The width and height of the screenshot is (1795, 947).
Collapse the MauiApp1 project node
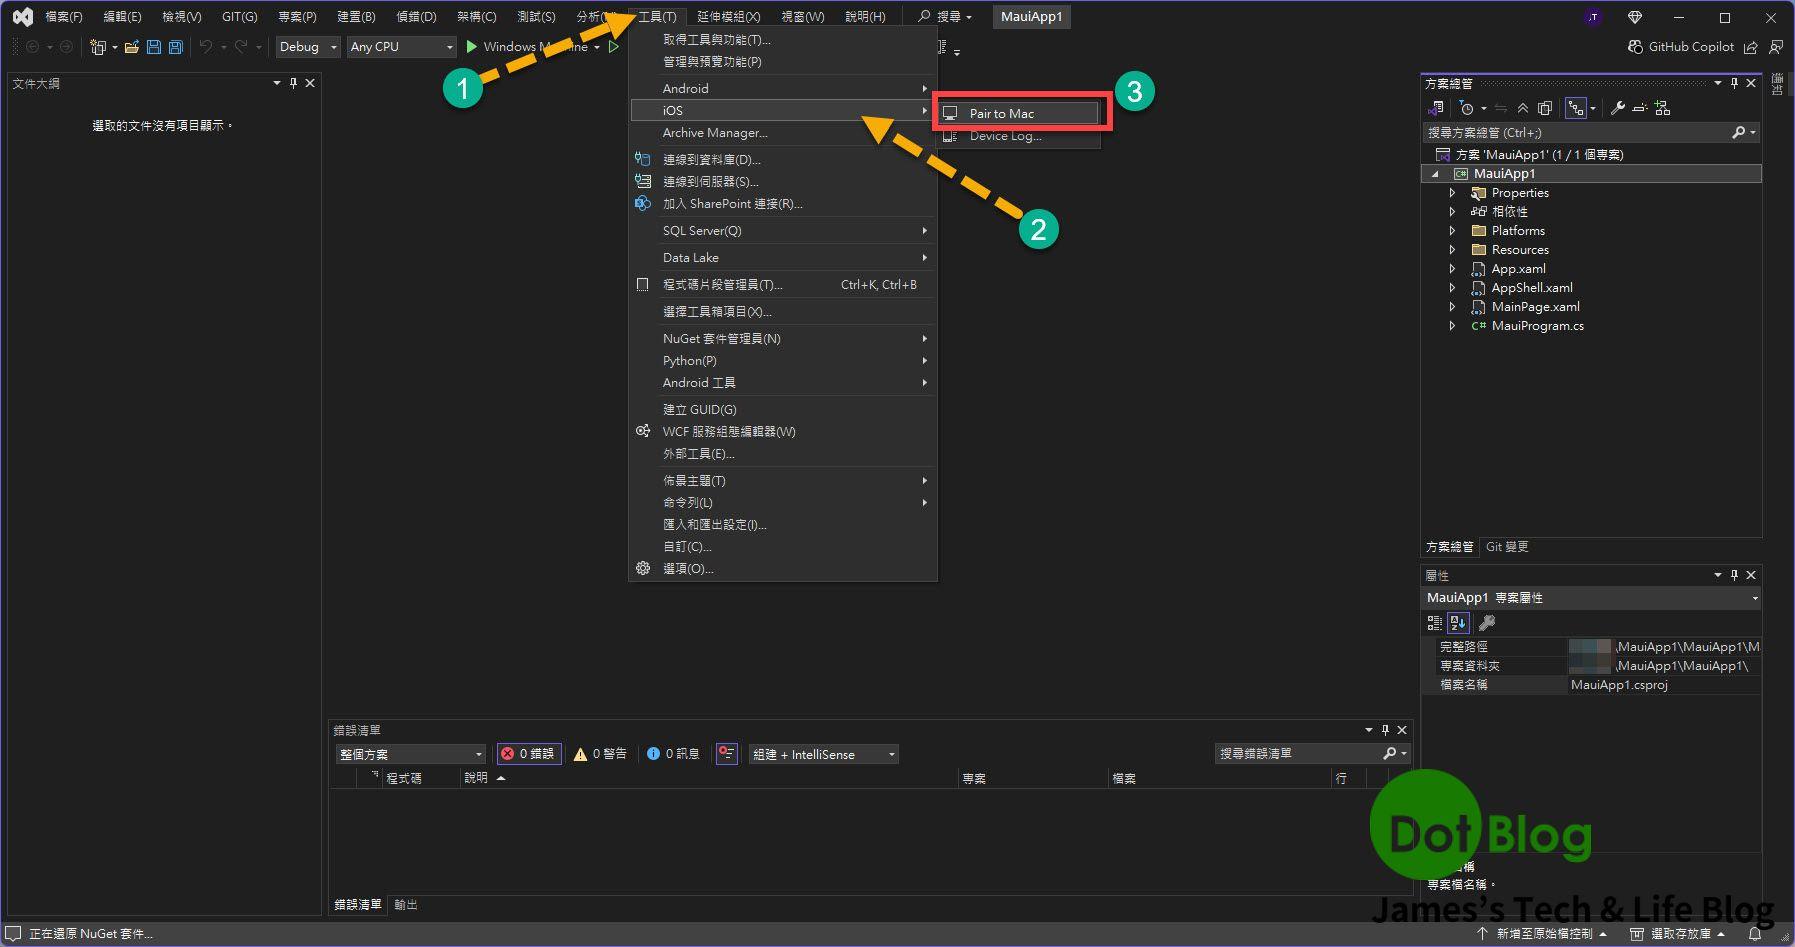tap(1436, 174)
